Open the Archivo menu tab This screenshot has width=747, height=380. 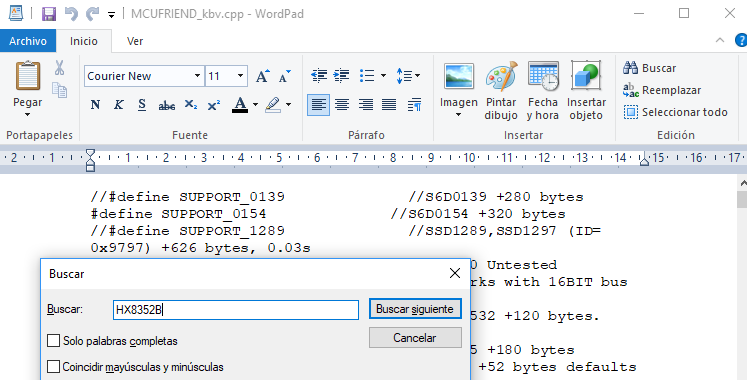(x=28, y=41)
